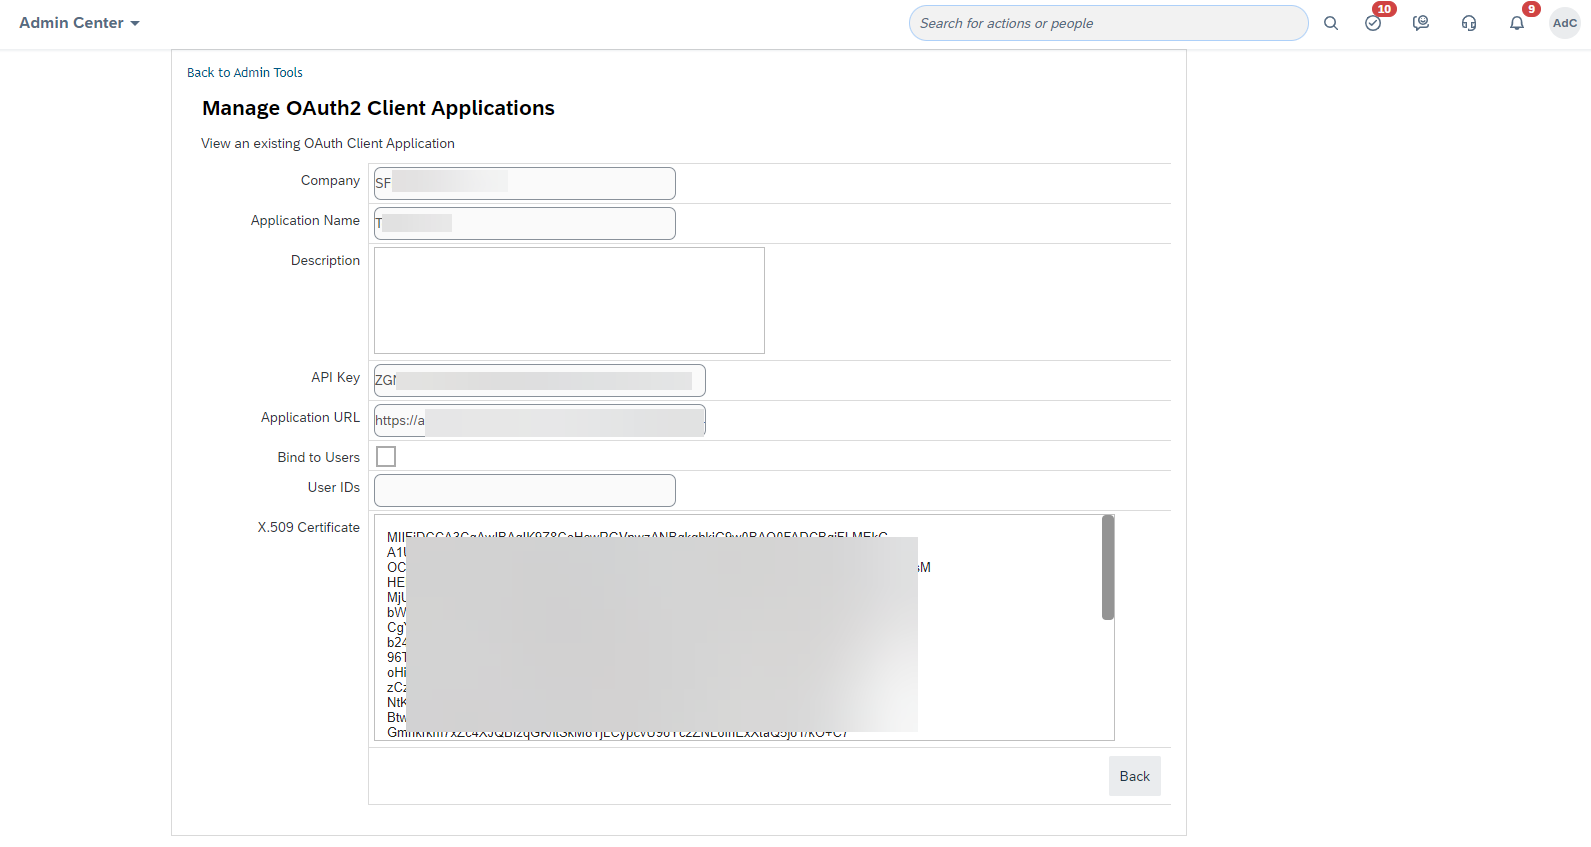
Task: Click the View an existing OAuth Client Application text
Action: coord(328,144)
